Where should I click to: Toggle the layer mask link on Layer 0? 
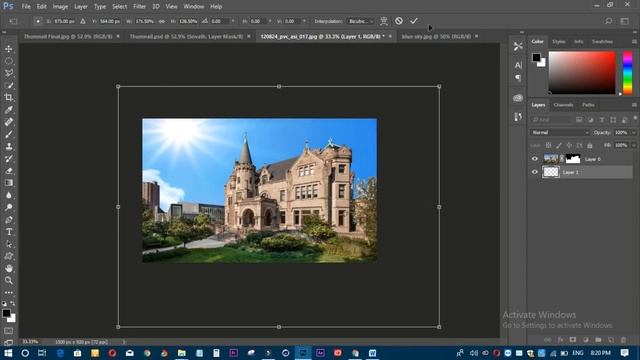562,159
